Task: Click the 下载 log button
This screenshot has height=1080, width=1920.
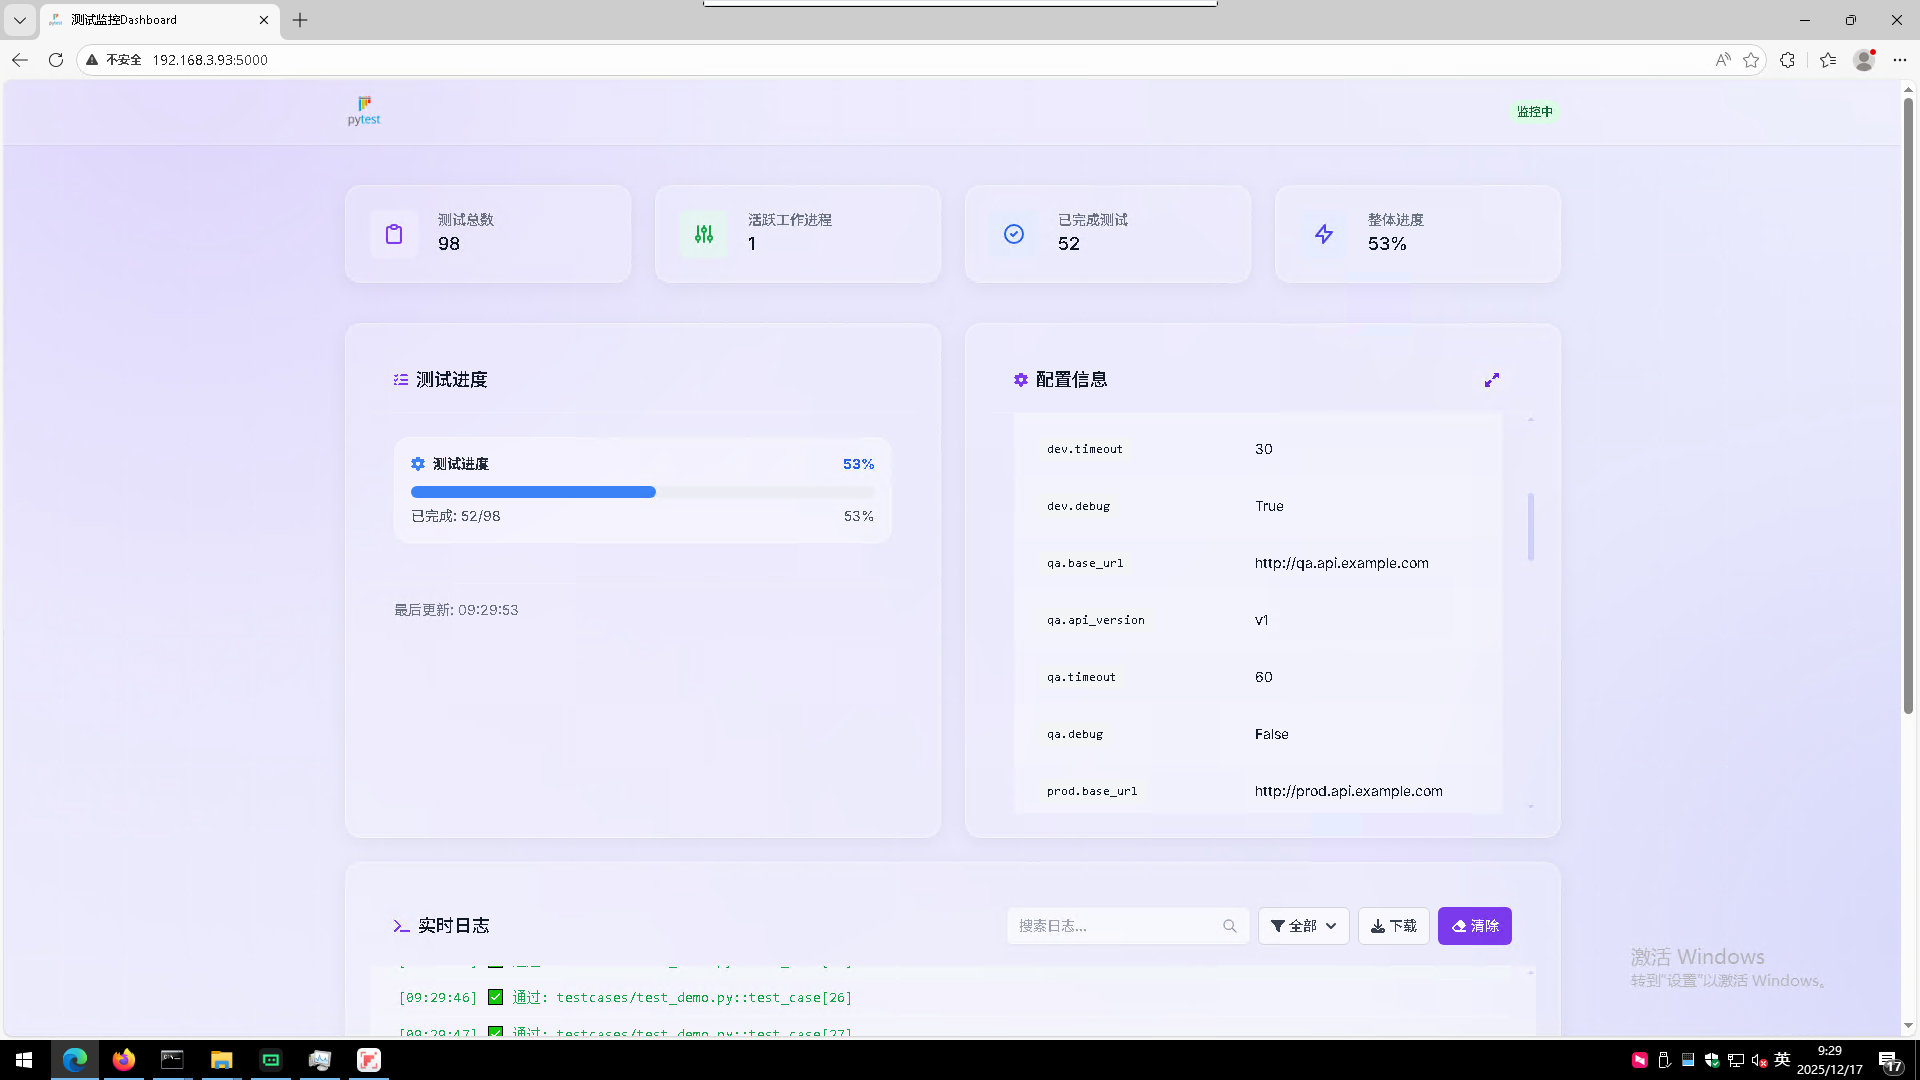Action: pyautogui.click(x=1394, y=926)
